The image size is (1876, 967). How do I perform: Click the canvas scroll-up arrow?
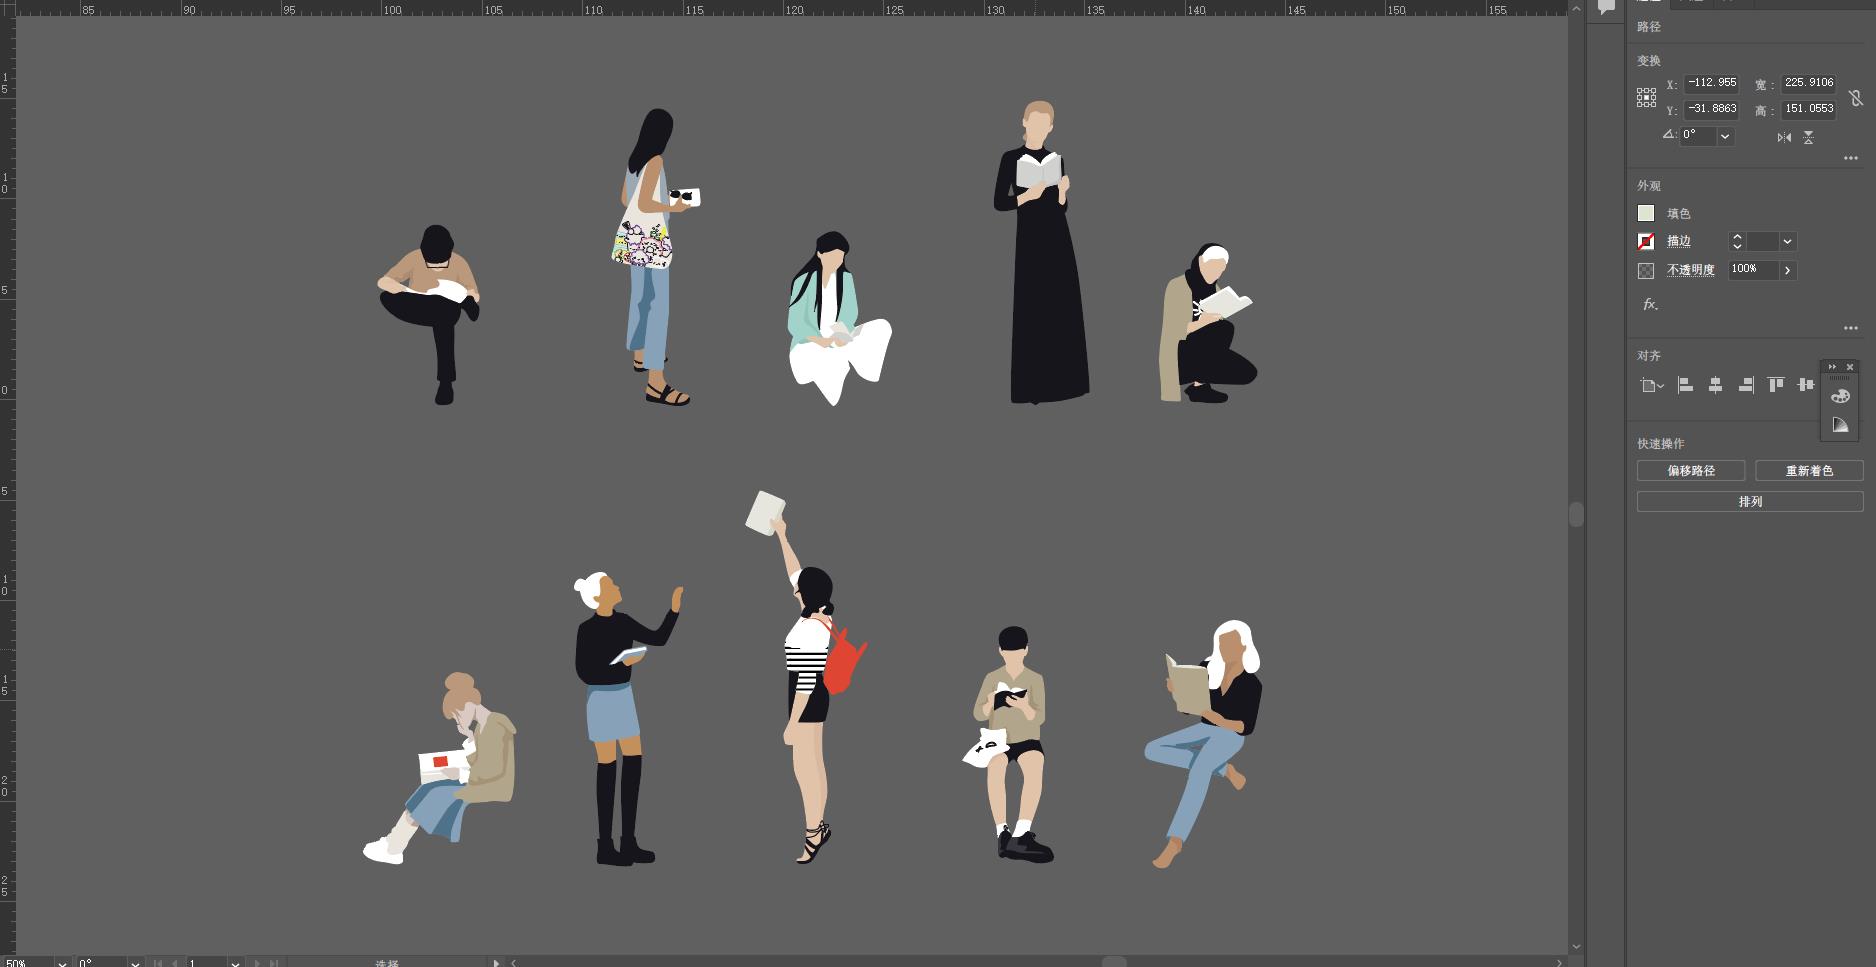coord(1576,8)
